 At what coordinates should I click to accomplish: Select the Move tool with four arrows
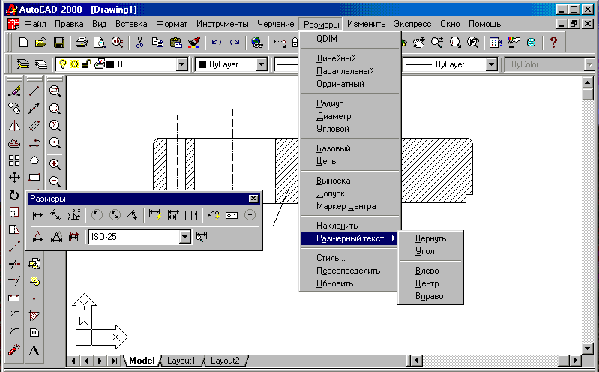coord(14,177)
